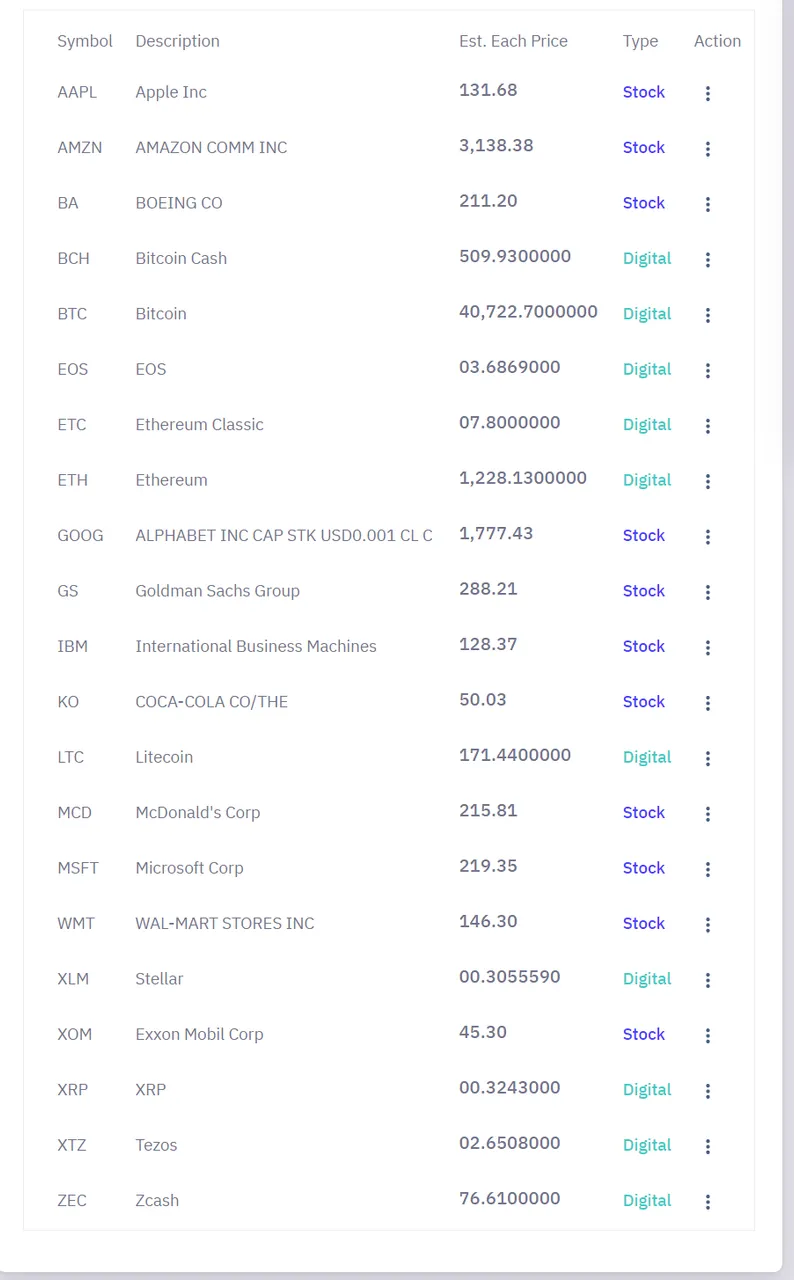
Task: Select the GS symbol cell
Action: 67,591
